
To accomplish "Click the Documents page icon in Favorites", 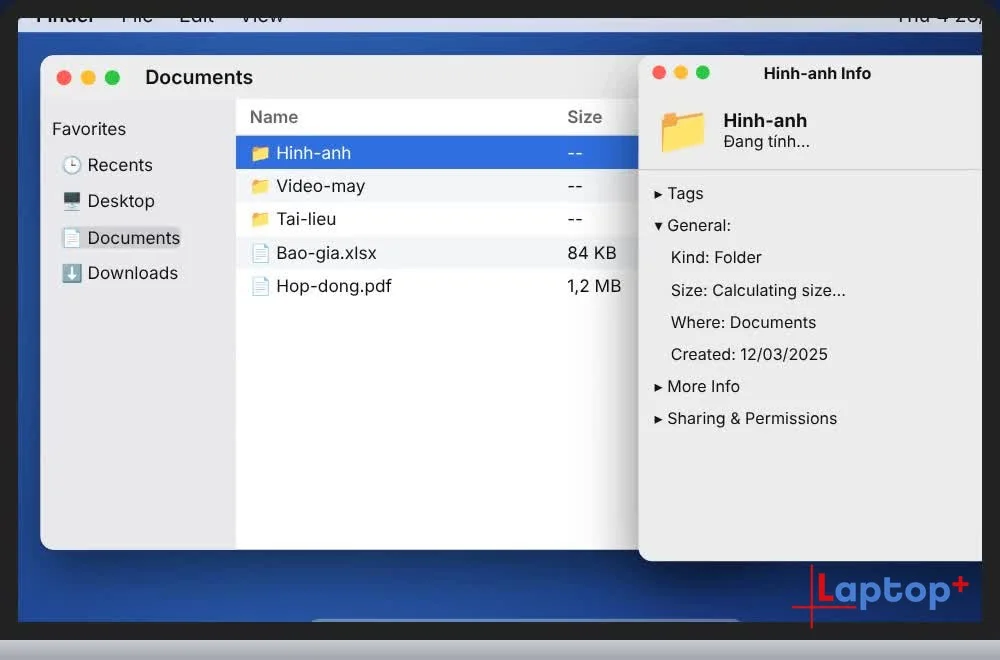I will (x=71, y=238).
